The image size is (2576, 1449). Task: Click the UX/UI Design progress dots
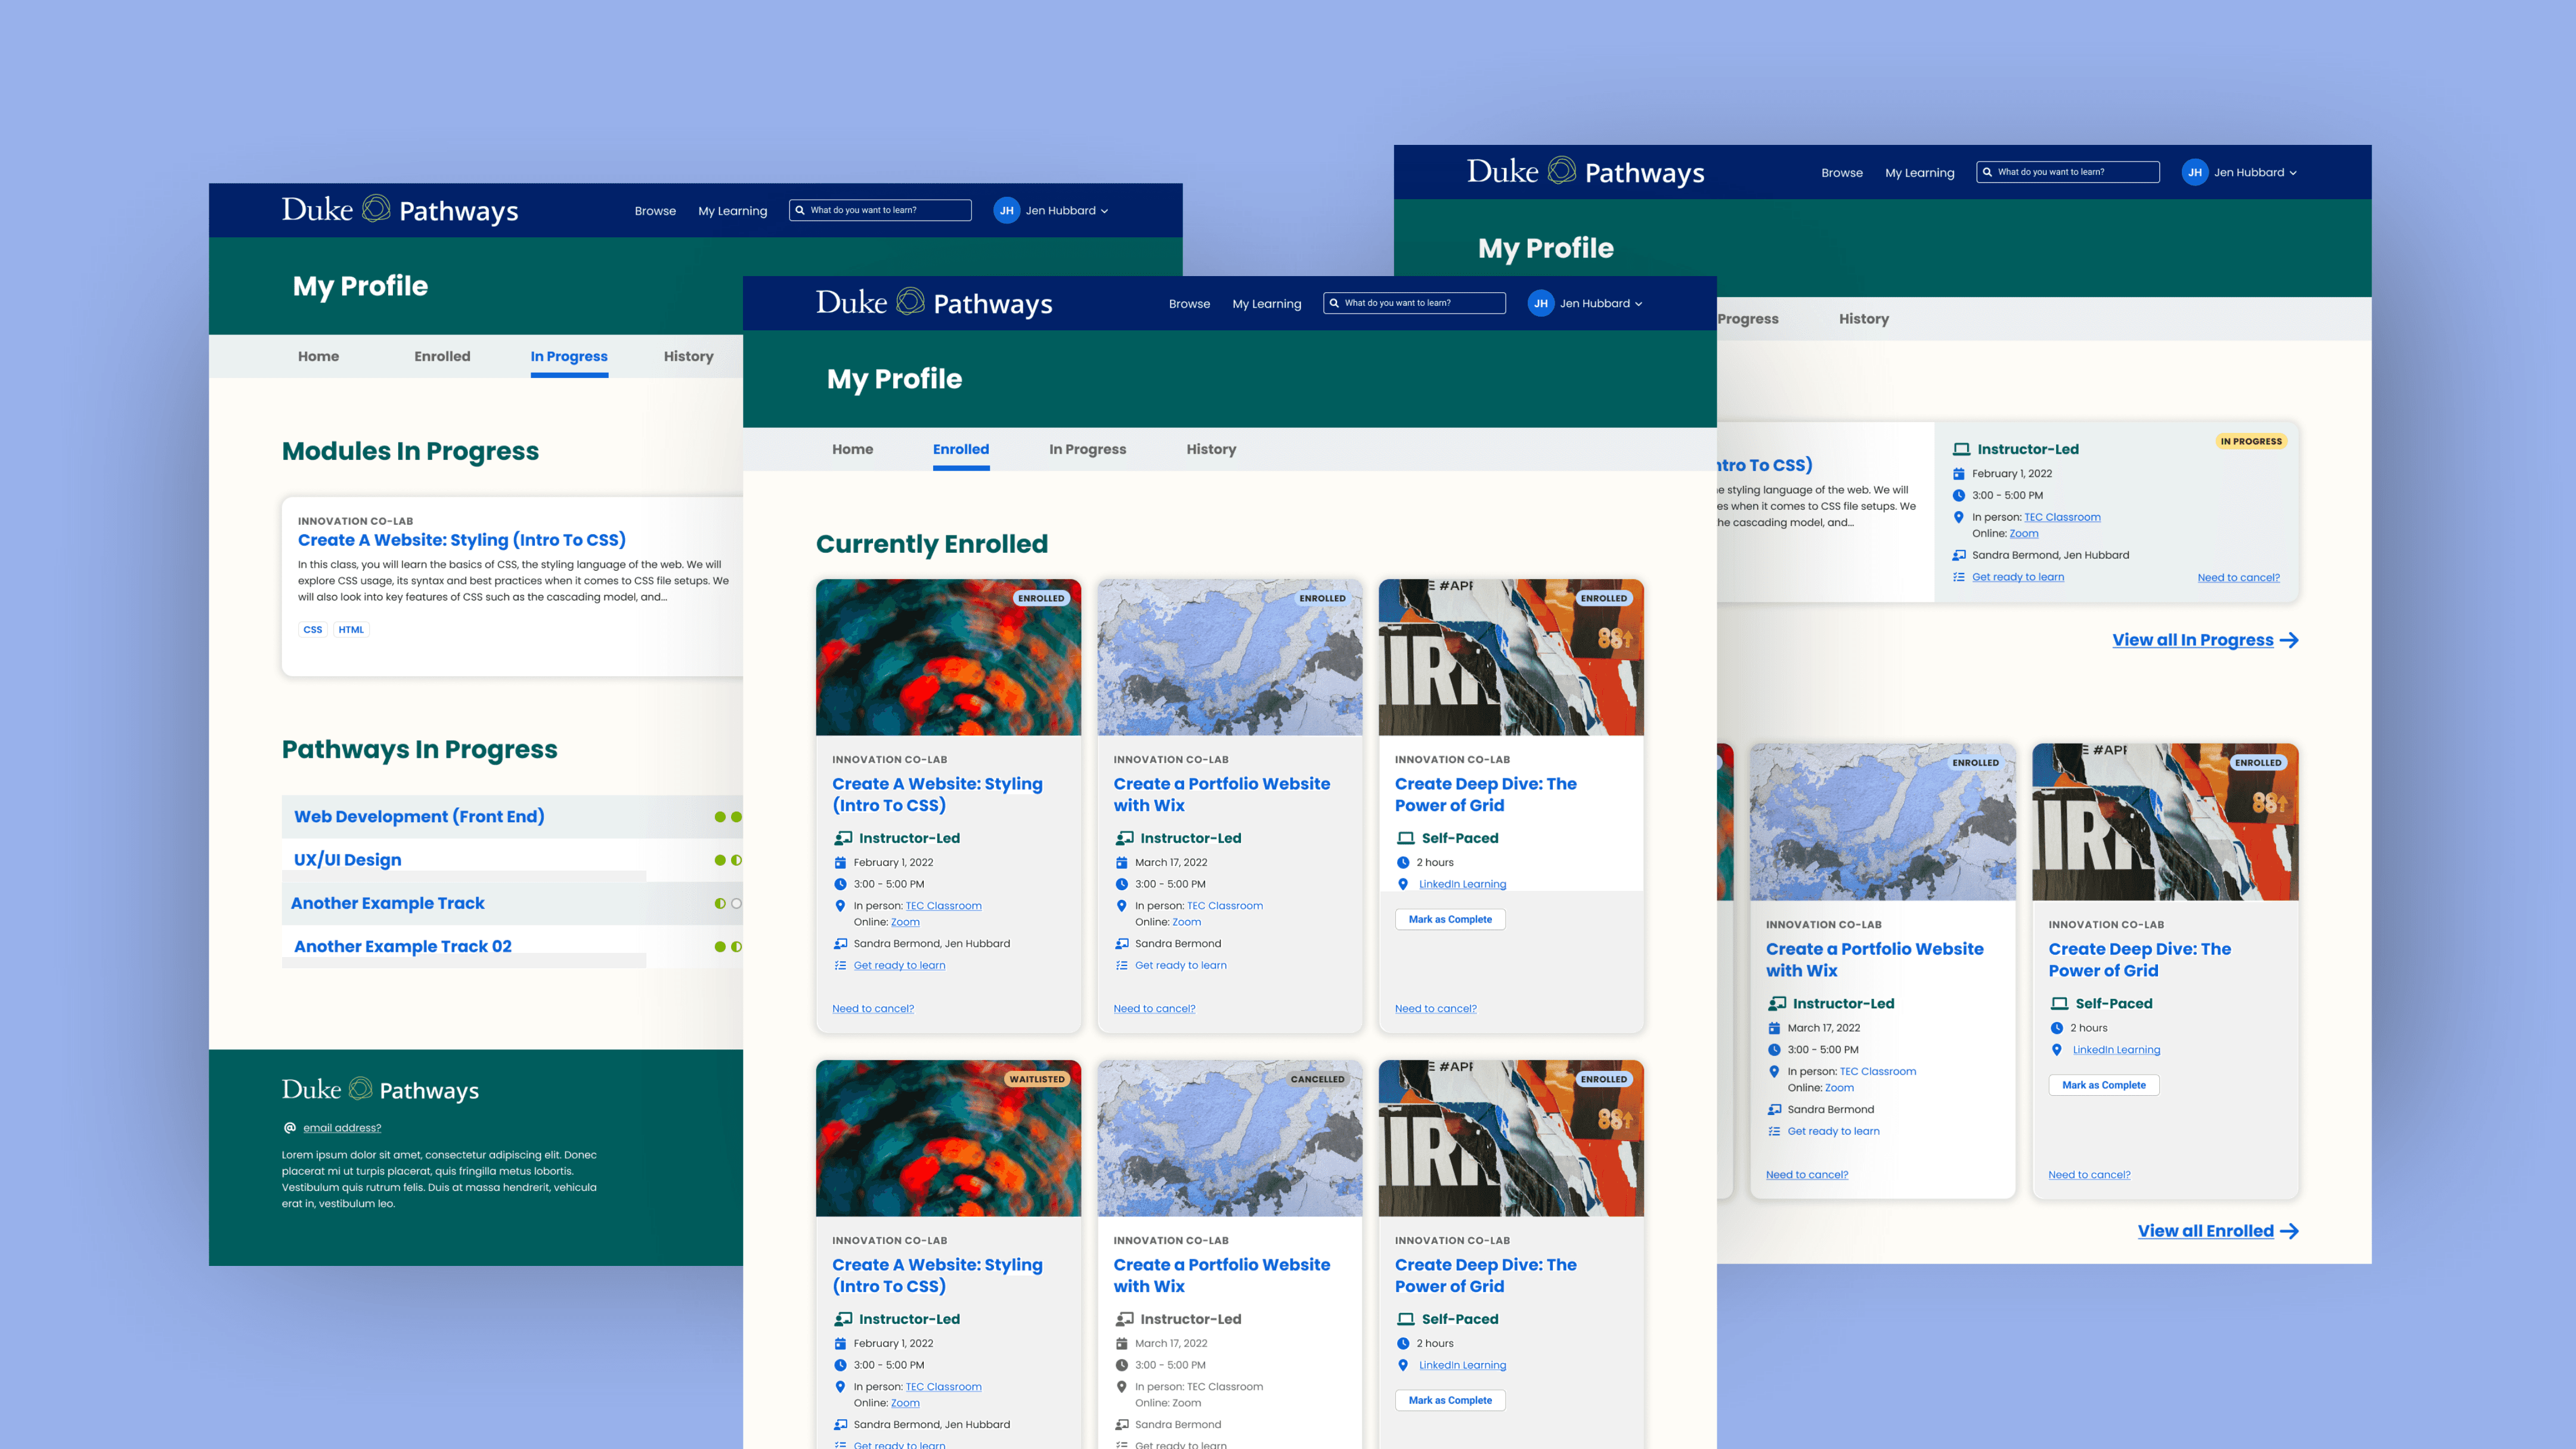click(x=727, y=860)
